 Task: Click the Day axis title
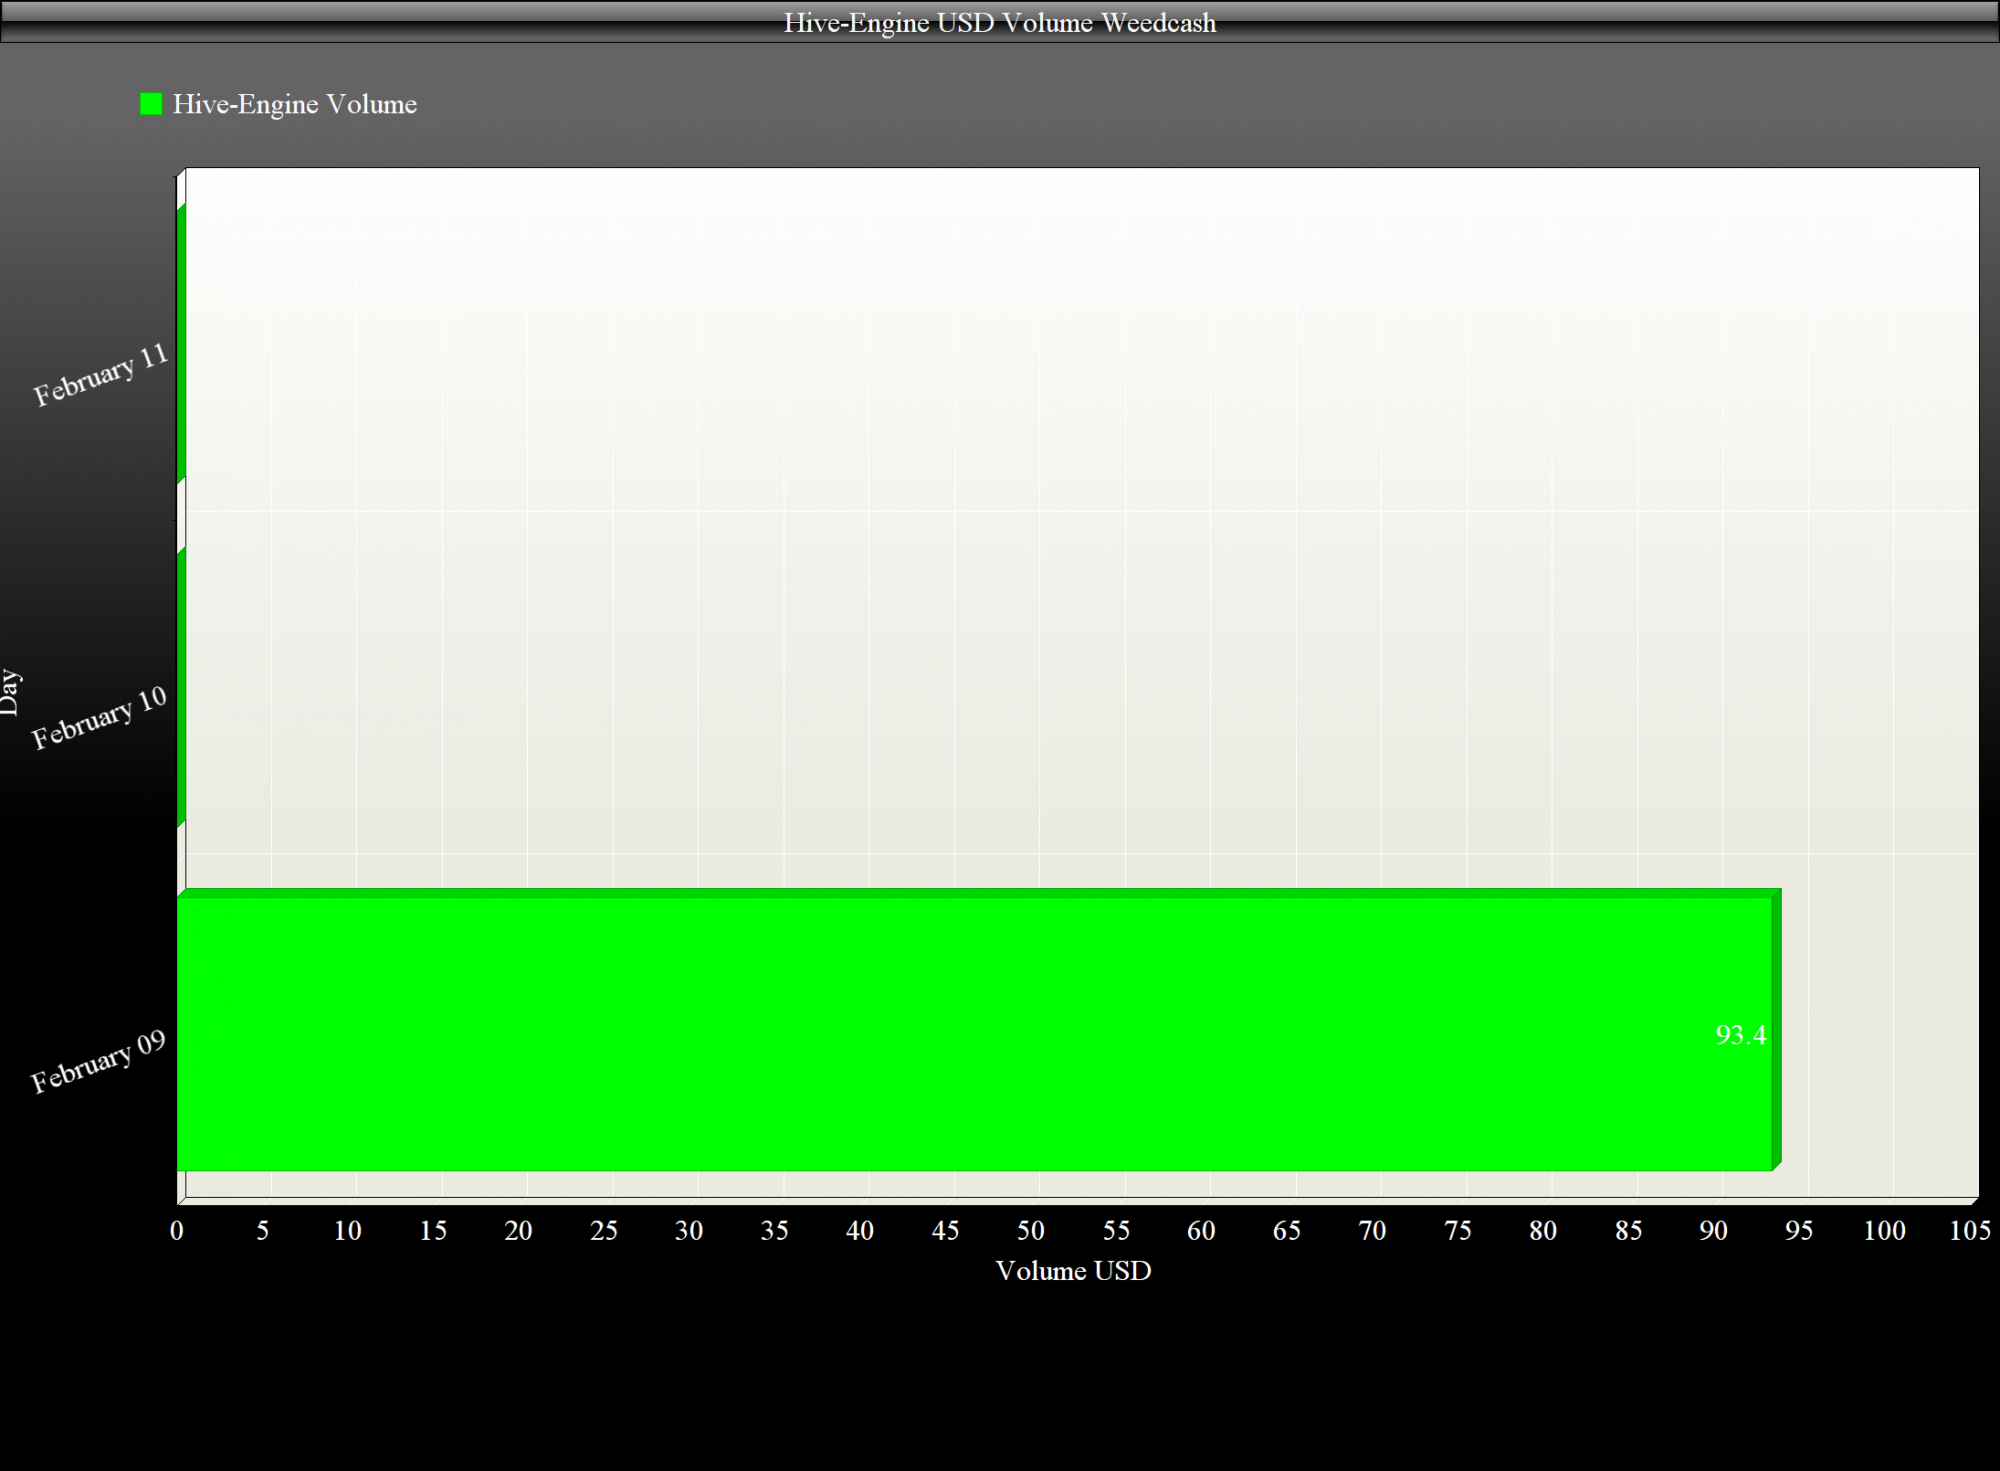10,692
